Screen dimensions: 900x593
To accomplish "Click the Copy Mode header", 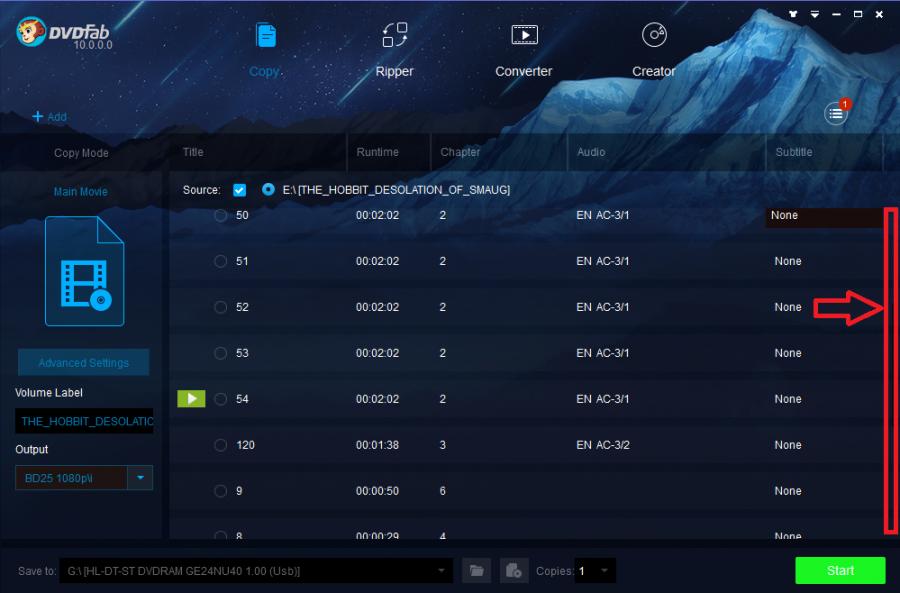I will 81,153.
